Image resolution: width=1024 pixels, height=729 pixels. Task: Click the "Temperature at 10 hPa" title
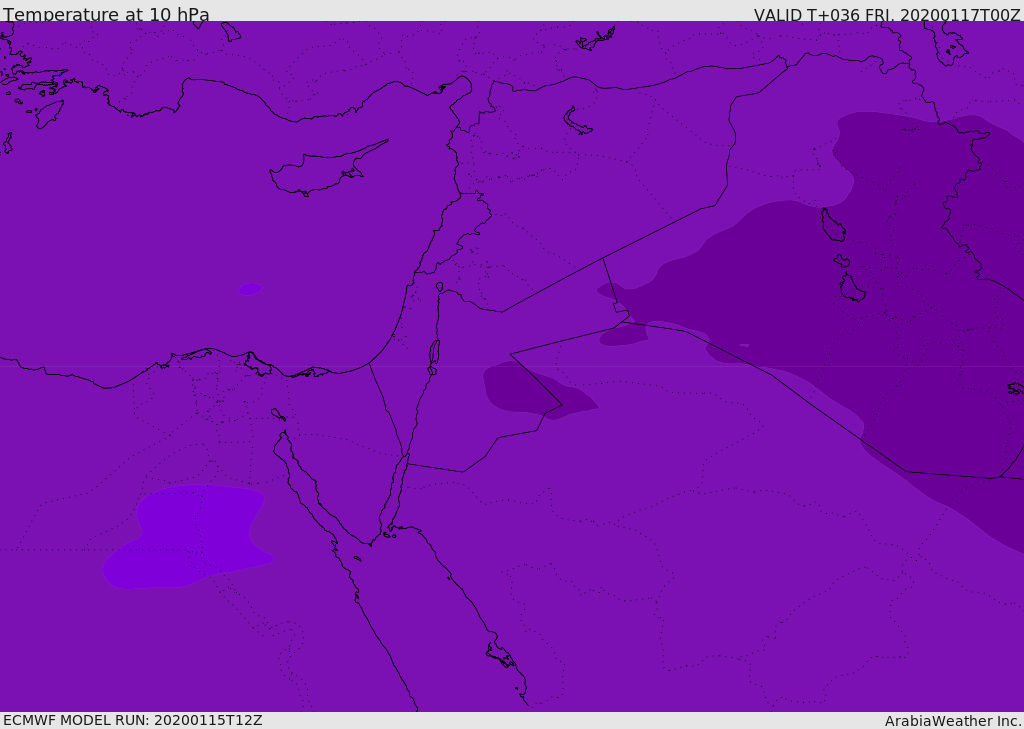(x=106, y=15)
